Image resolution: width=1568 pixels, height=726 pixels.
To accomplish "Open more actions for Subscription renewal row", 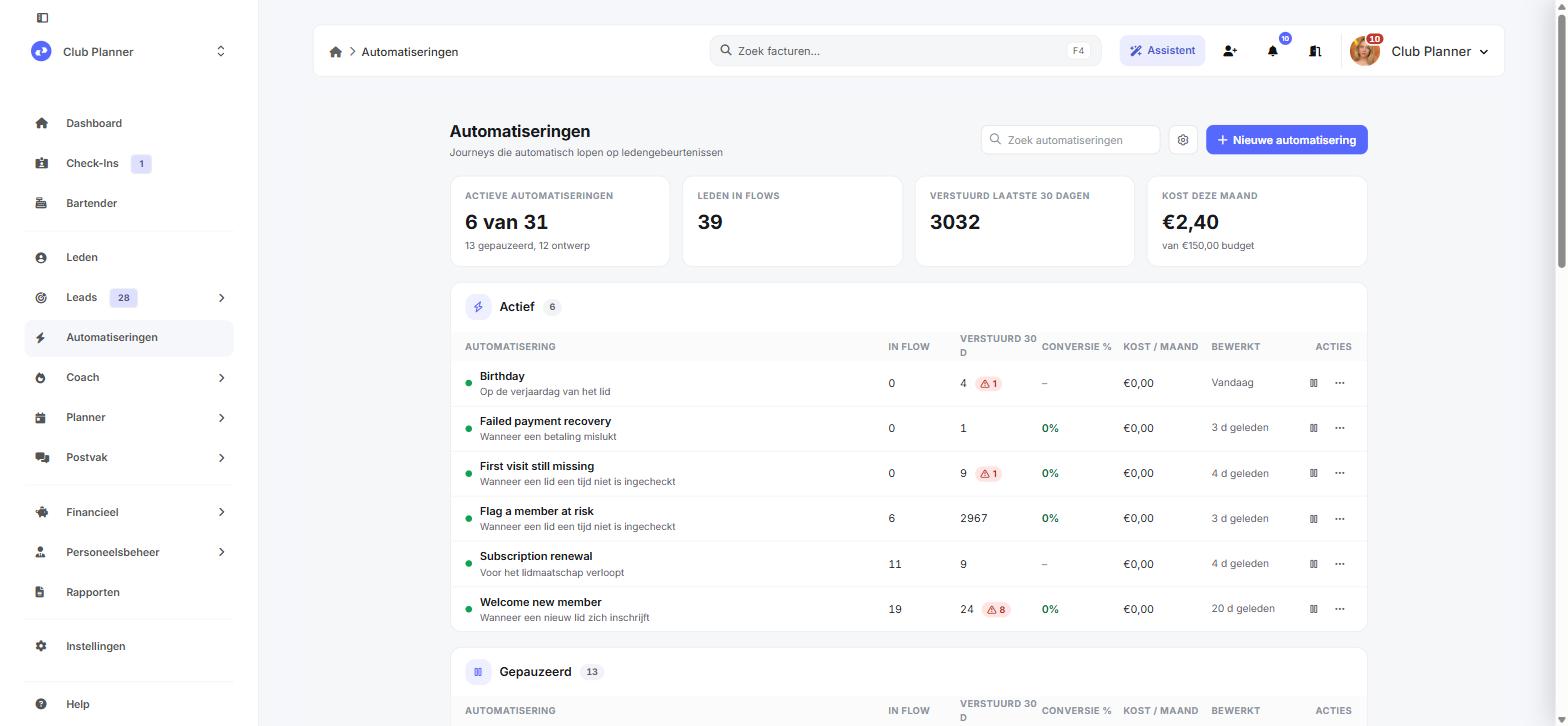I will [x=1340, y=564].
